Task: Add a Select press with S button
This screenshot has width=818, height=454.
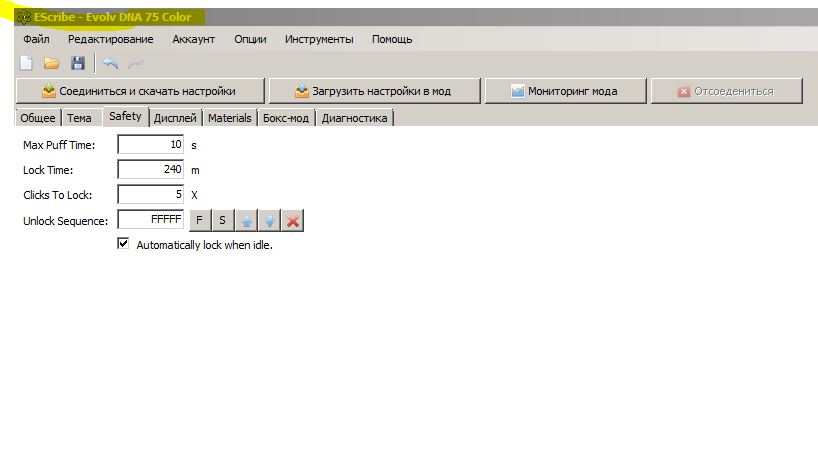Action: [223, 220]
